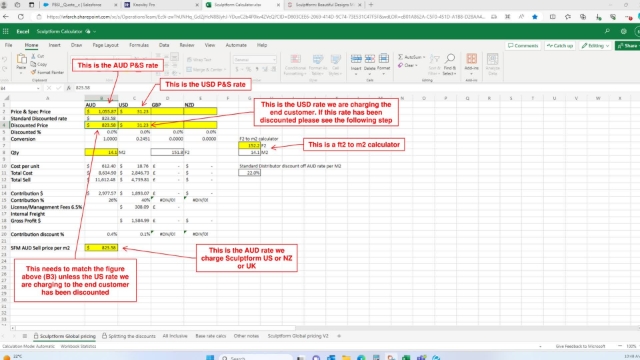Screen dimensions: 640x360
Task: Click the Conditional Formatting icon
Action: pos(296,59)
